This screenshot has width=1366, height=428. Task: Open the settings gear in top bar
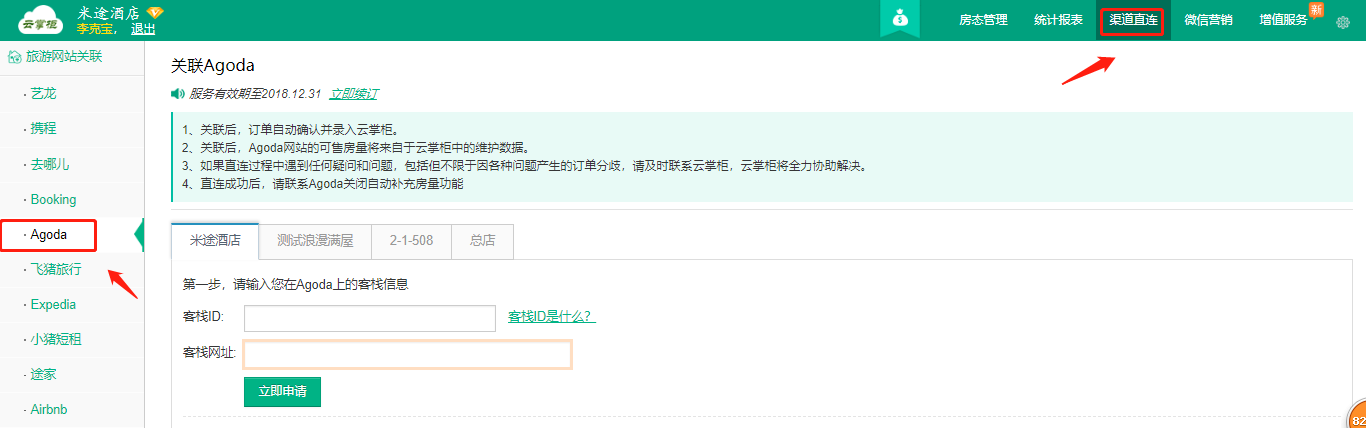tap(1343, 22)
